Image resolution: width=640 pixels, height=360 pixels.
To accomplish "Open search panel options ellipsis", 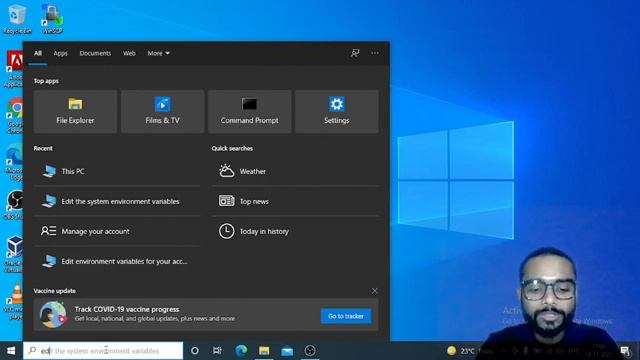I will 375,53.
